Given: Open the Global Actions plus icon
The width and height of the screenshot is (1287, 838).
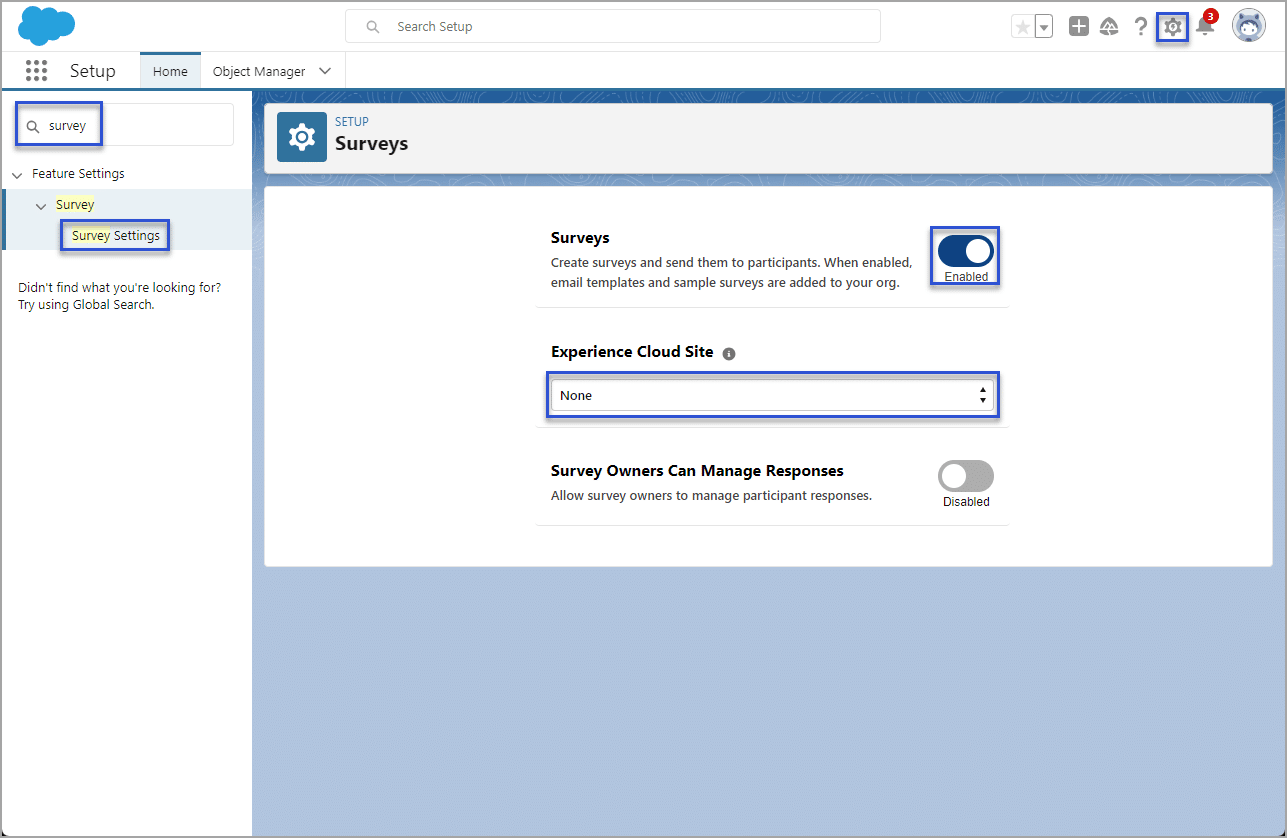Looking at the screenshot, I should (1078, 27).
